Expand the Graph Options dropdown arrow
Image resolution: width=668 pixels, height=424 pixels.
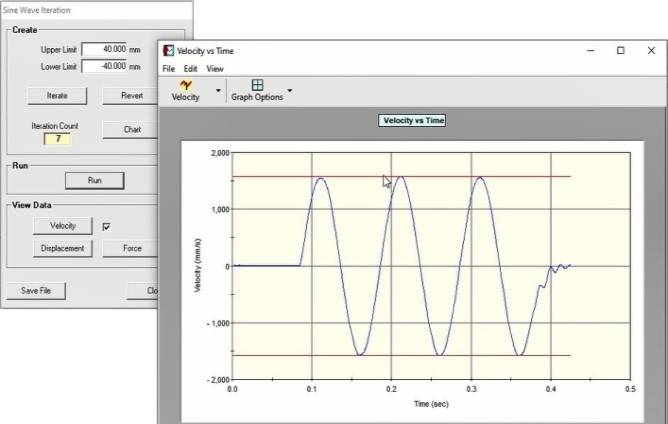[290, 90]
